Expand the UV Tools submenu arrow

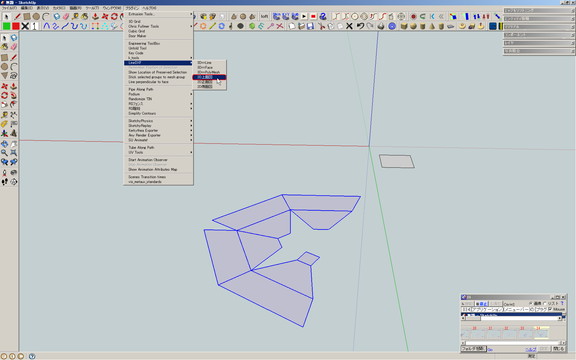pos(191,152)
